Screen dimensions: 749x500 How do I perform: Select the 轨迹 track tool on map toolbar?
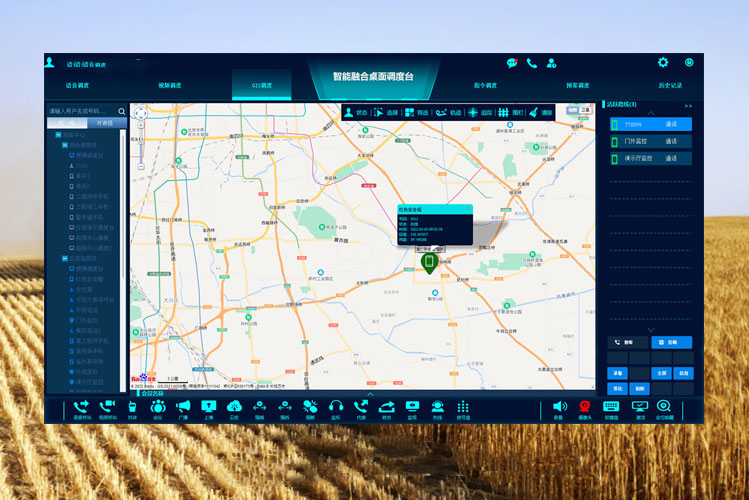(x=448, y=113)
